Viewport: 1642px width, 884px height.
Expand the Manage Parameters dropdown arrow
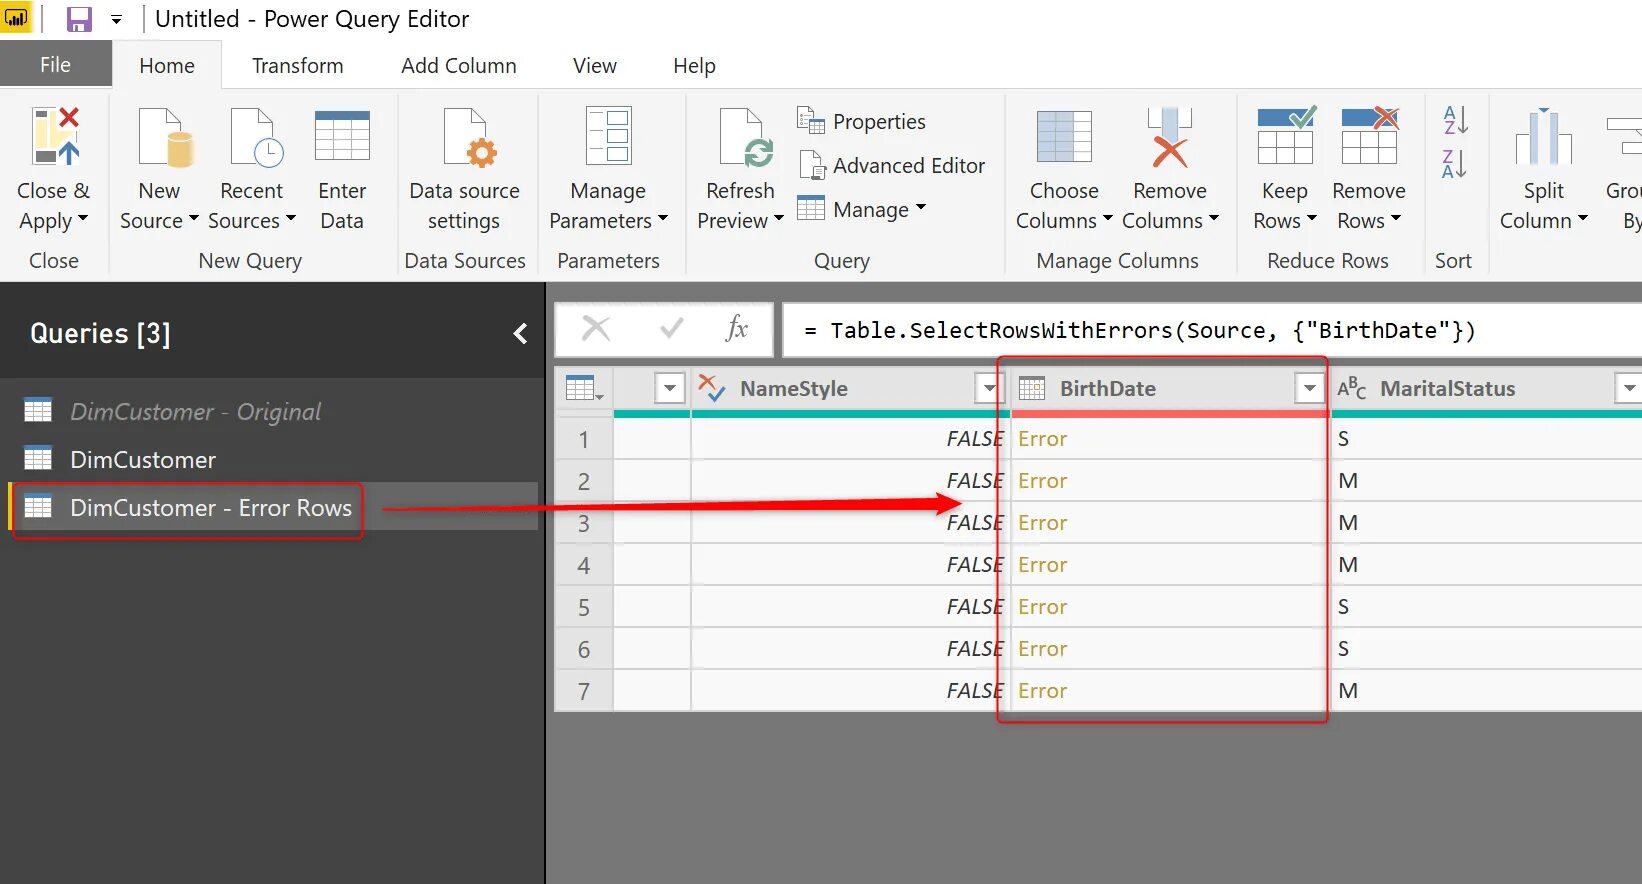[663, 219]
